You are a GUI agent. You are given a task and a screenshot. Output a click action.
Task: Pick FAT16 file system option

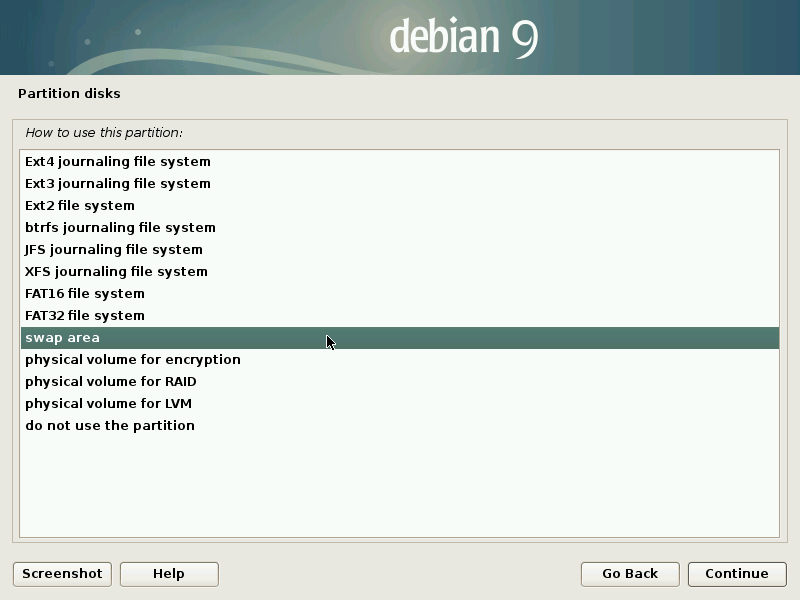tap(85, 294)
